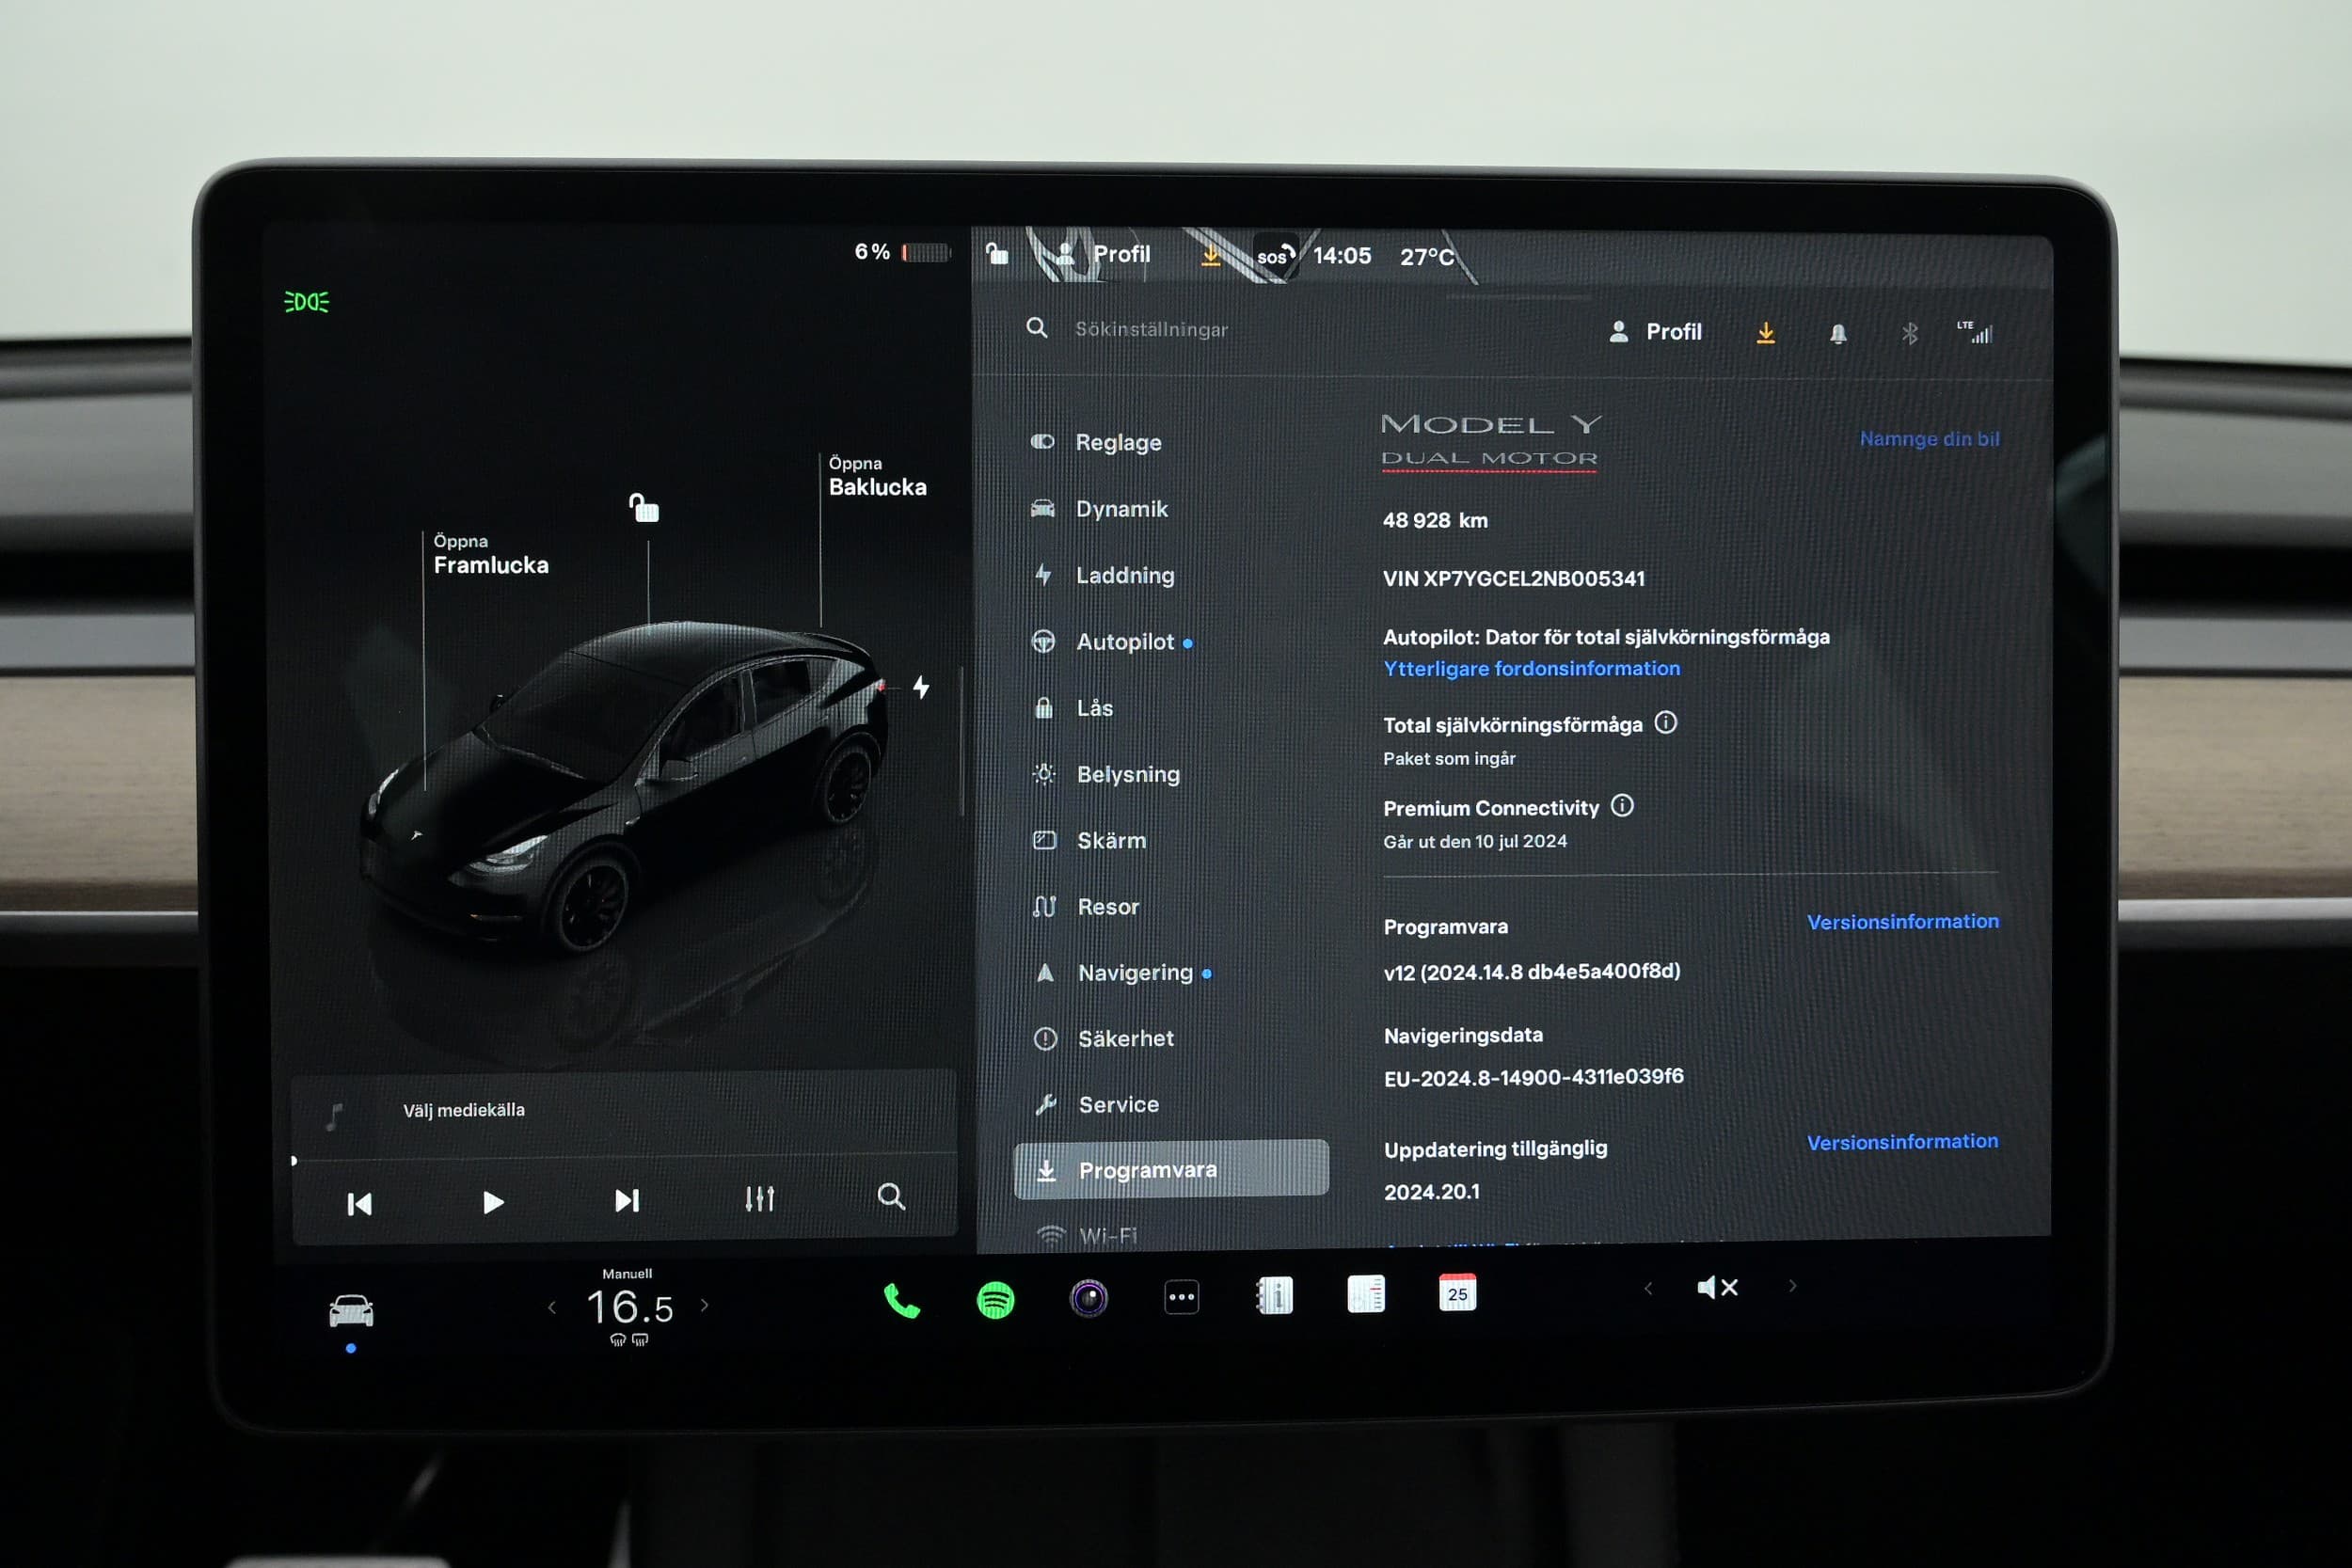Image resolution: width=2352 pixels, height=1568 pixels.
Task: Open the release notes notepad icon
Action: click(x=1366, y=1294)
